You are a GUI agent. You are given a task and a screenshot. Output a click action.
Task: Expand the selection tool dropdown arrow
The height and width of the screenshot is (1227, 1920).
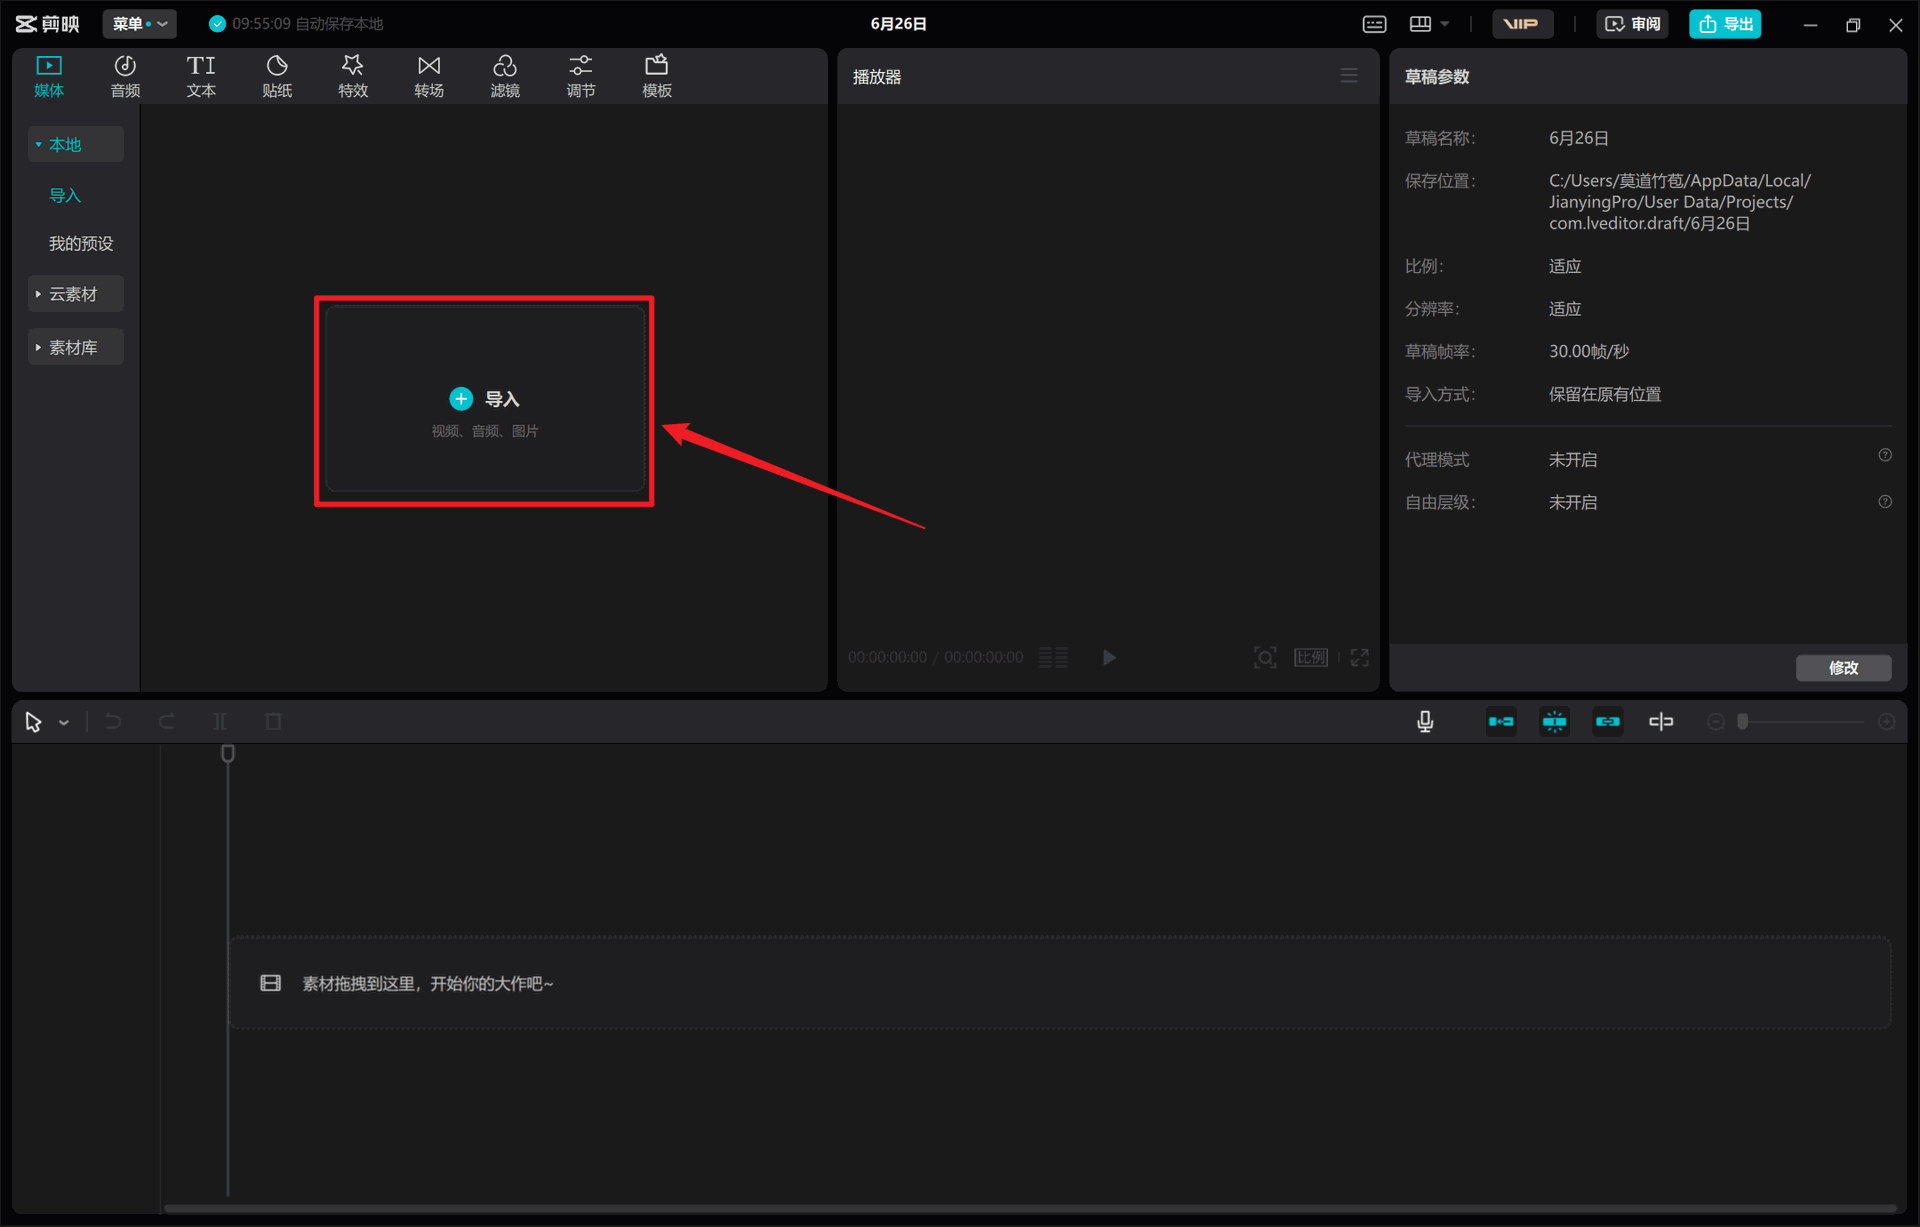64,722
